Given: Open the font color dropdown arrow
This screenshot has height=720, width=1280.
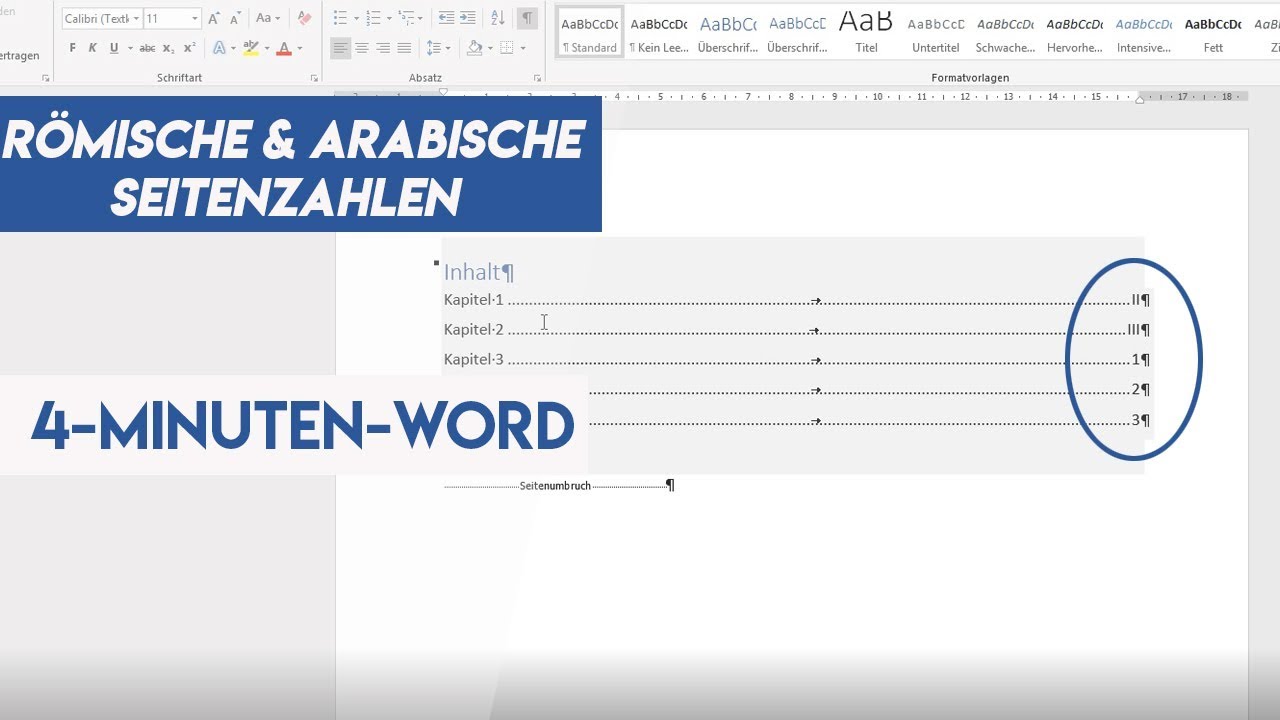Looking at the screenshot, I should [299, 48].
